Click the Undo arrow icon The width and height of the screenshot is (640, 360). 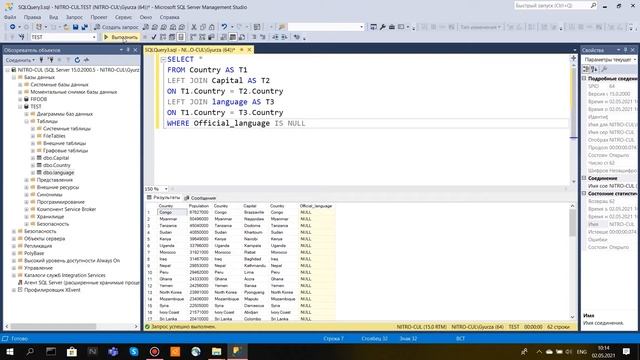224,27
